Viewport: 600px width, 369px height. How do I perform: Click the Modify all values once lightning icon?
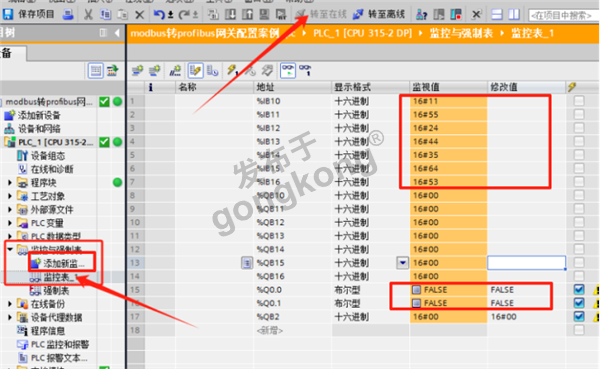click(232, 70)
